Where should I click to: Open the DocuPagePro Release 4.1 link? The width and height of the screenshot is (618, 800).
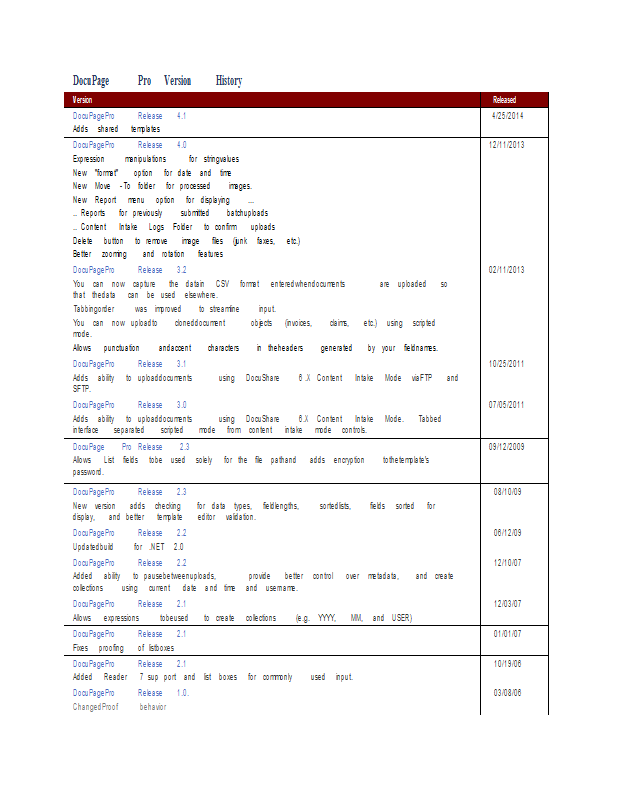click(x=129, y=116)
